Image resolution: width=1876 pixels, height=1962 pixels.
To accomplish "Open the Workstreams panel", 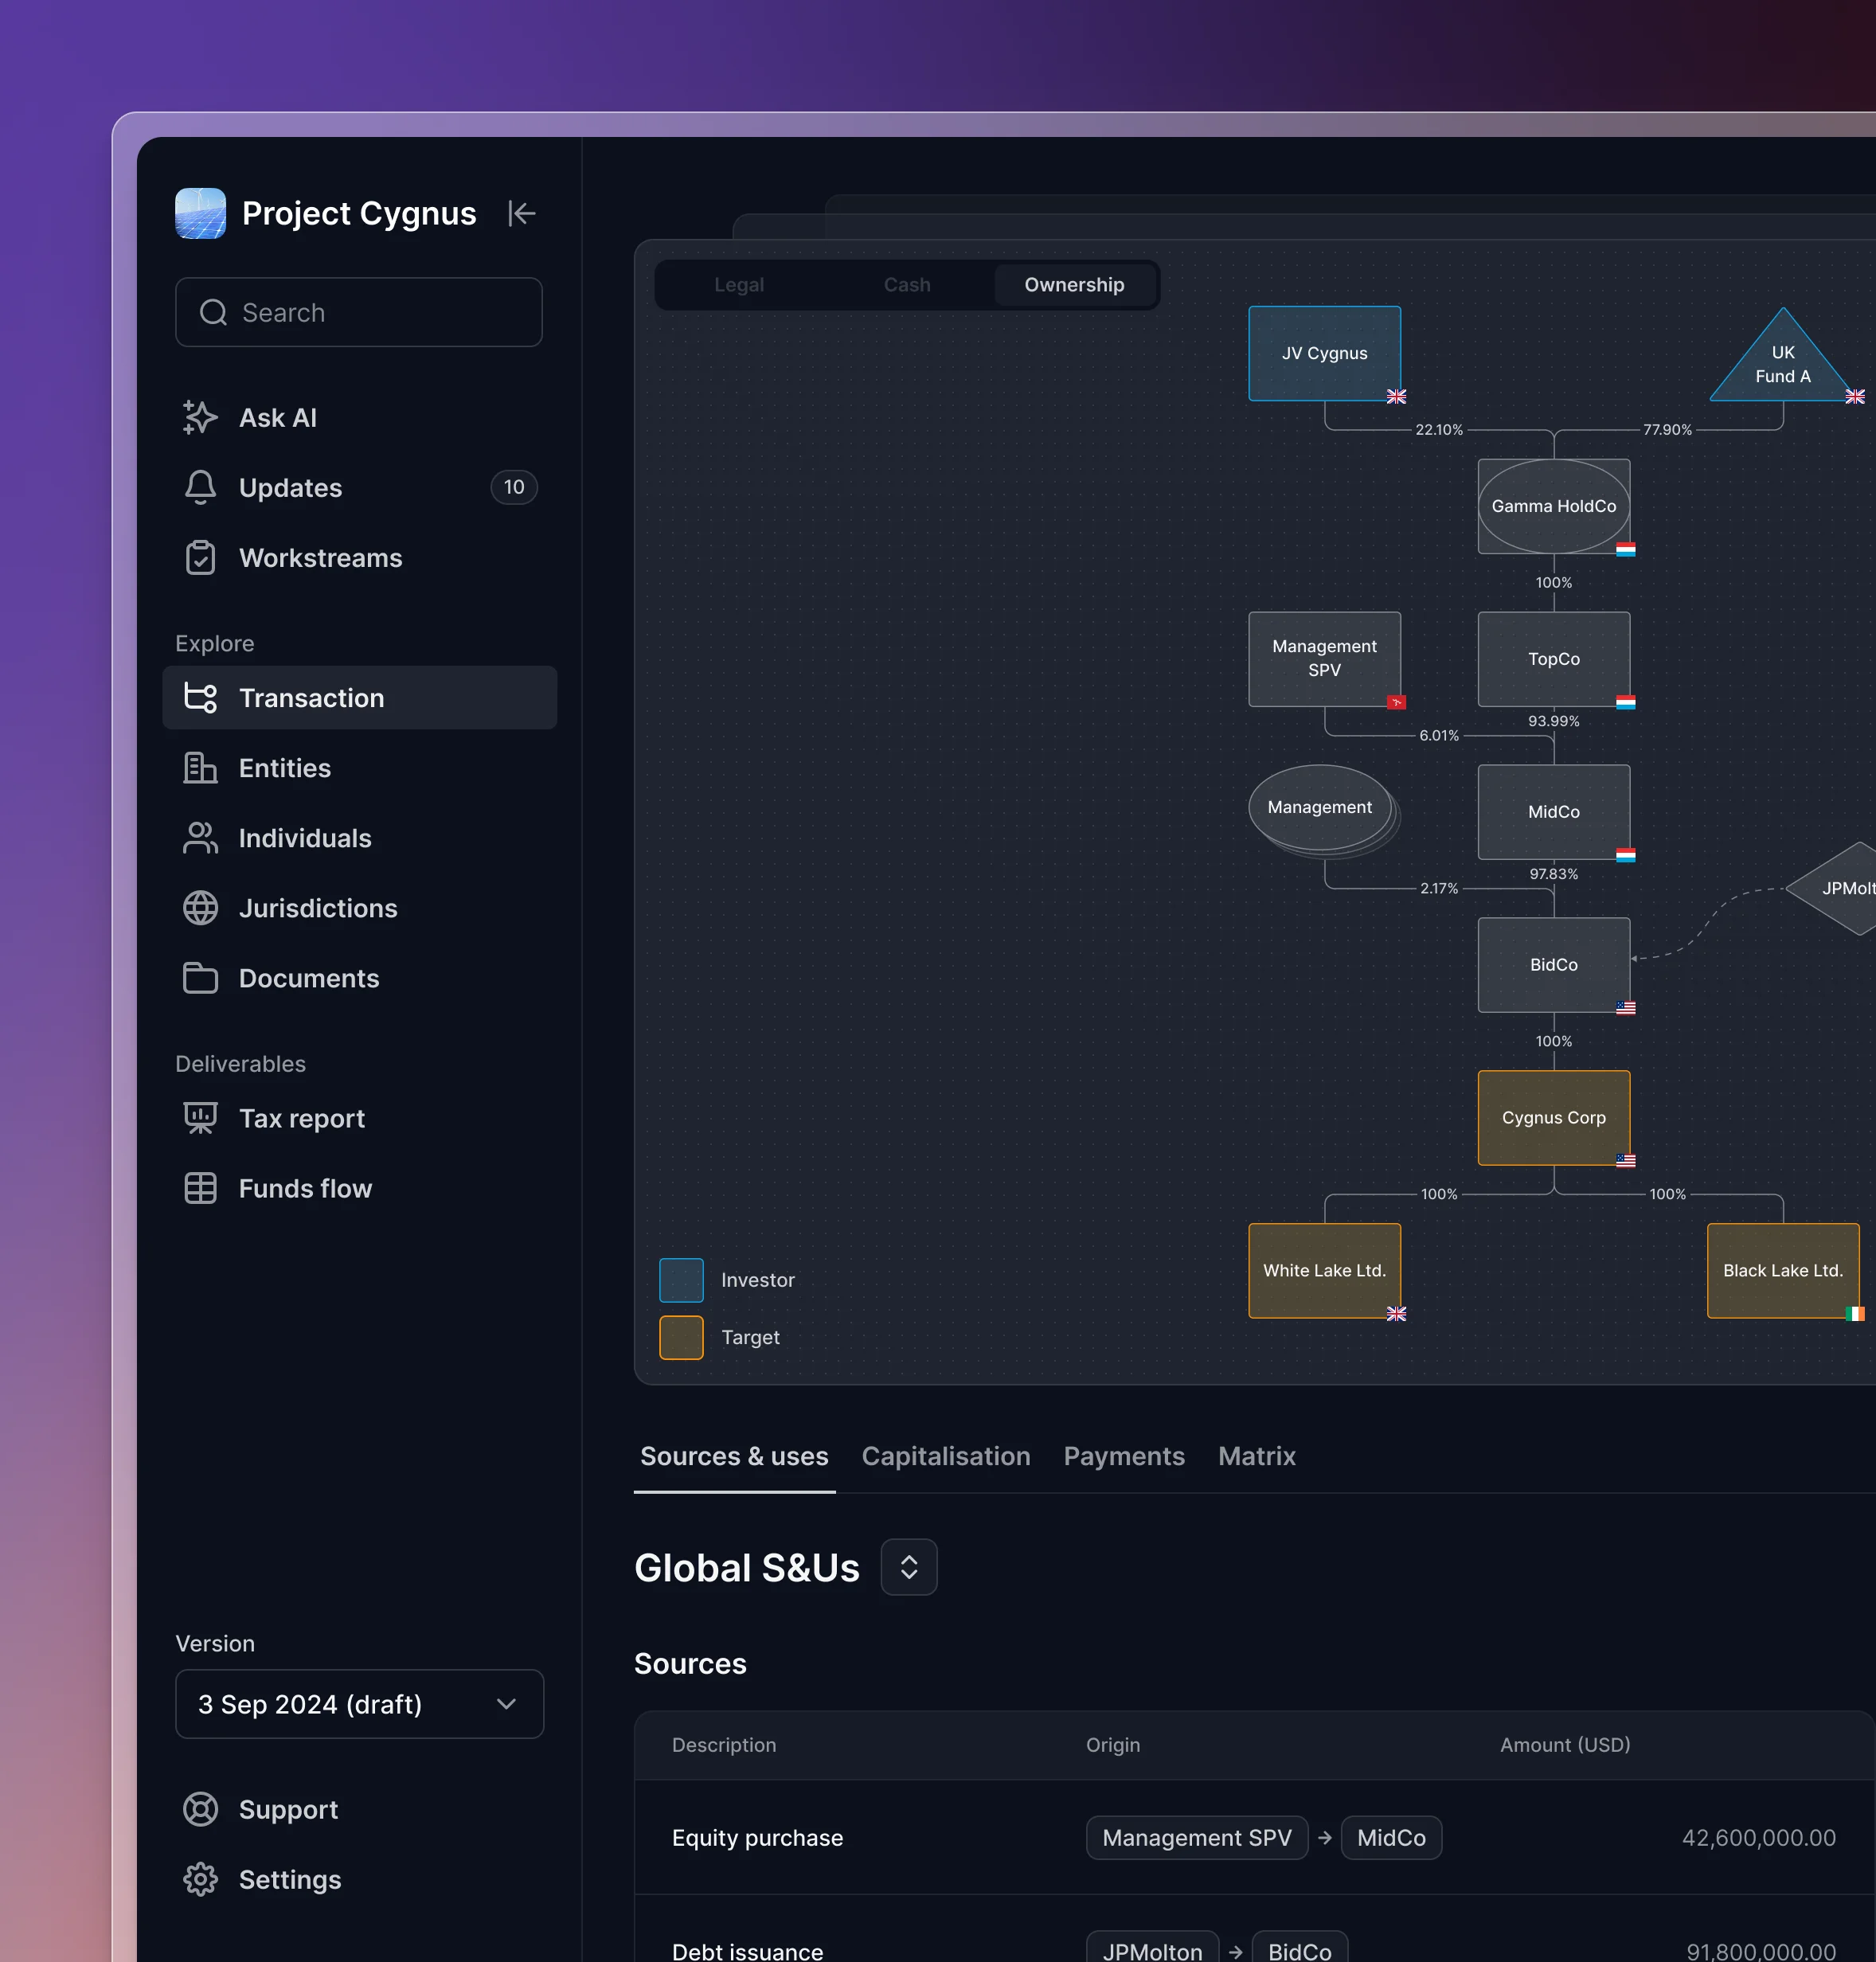I will click(200, 558).
